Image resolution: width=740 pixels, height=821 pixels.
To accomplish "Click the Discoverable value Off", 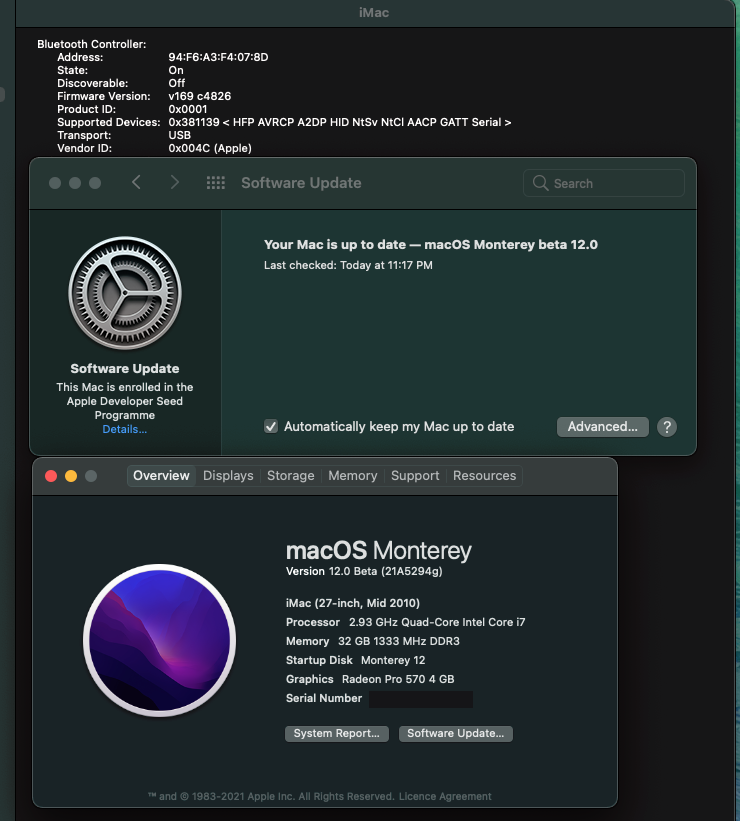I will (176, 83).
